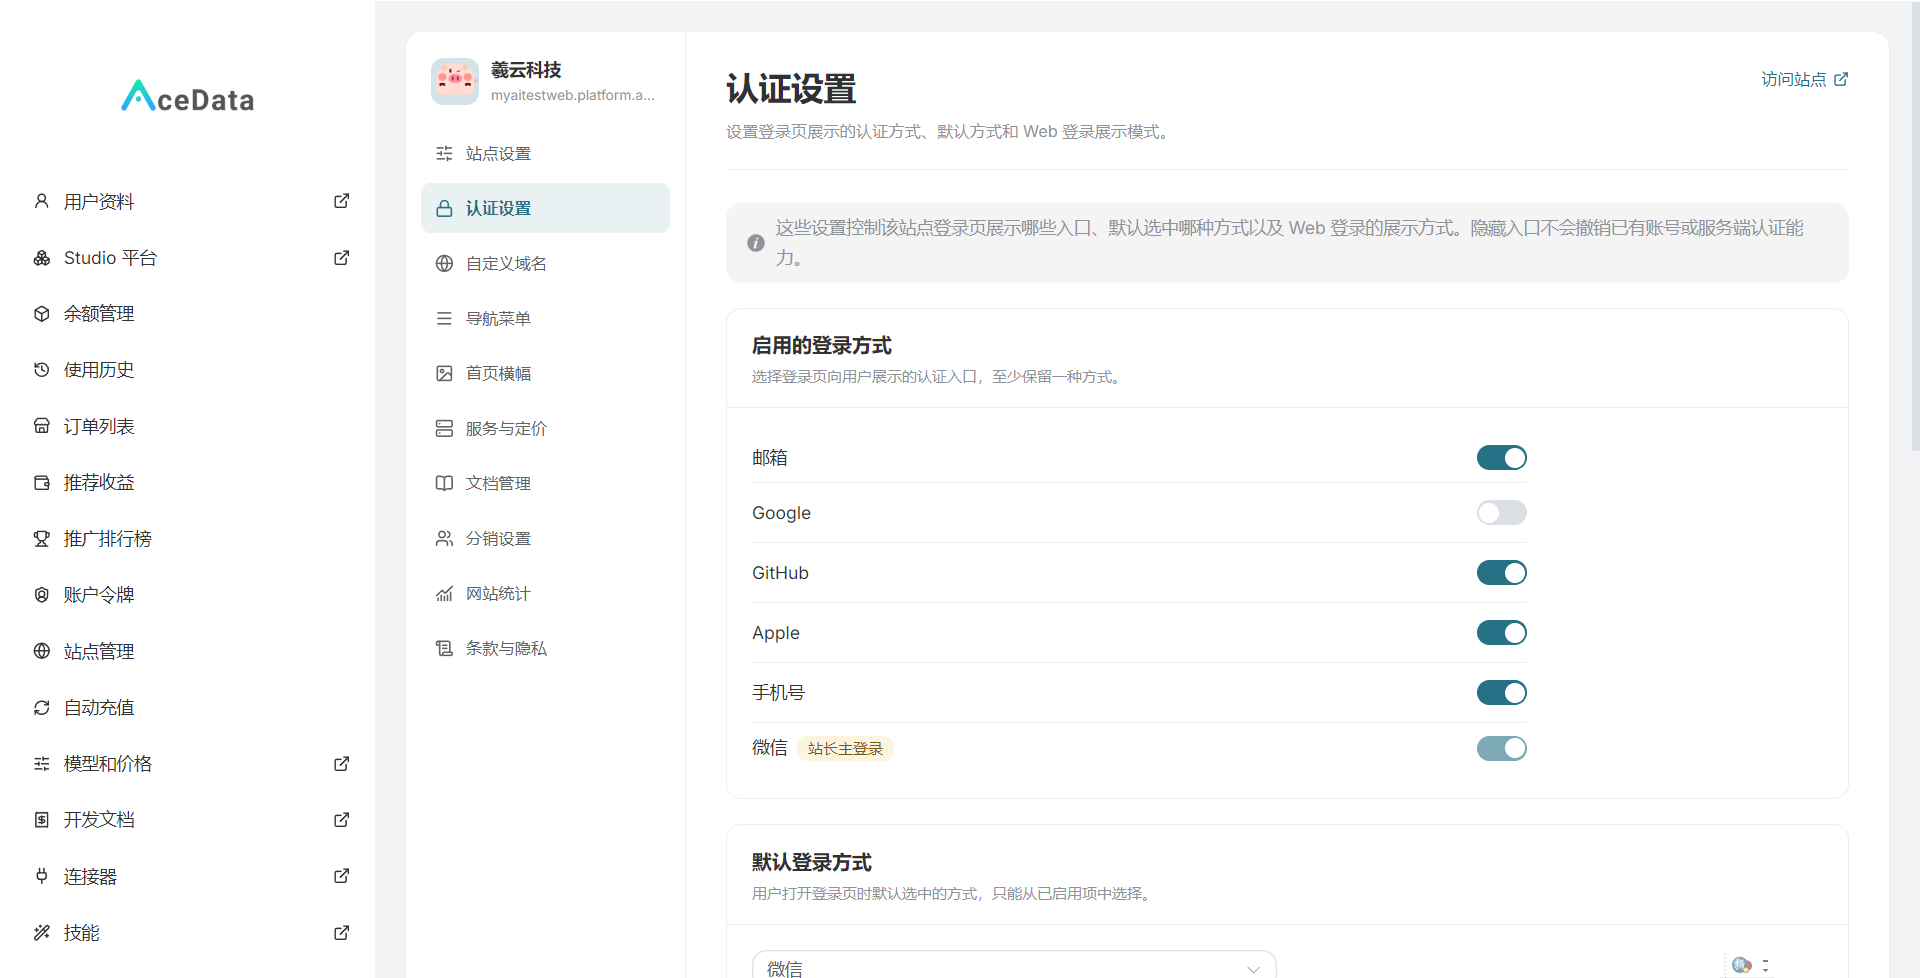
Task: Click the people icon next to 分销设置
Action: pos(444,539)
